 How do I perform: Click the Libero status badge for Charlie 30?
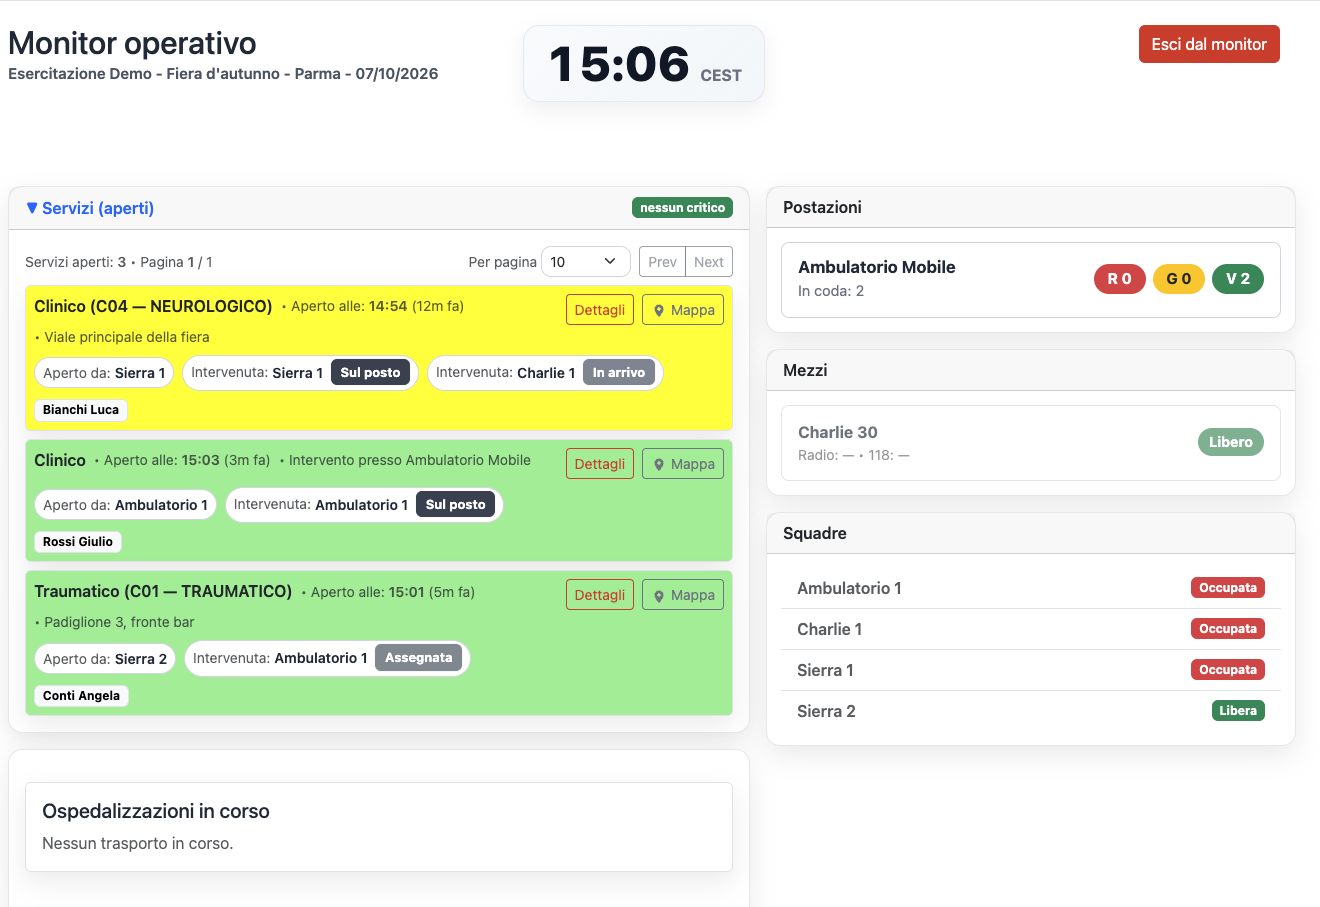click(x=1231, y=442)
